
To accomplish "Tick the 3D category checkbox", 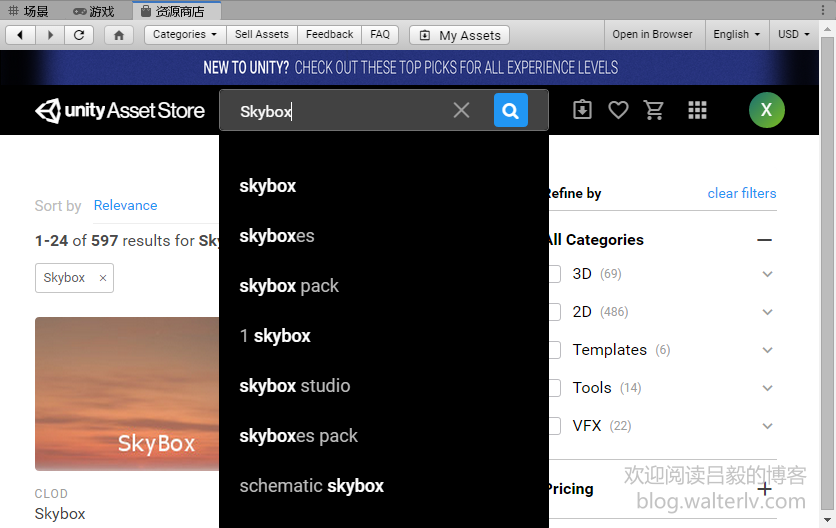I will click(x=553, y=274).
